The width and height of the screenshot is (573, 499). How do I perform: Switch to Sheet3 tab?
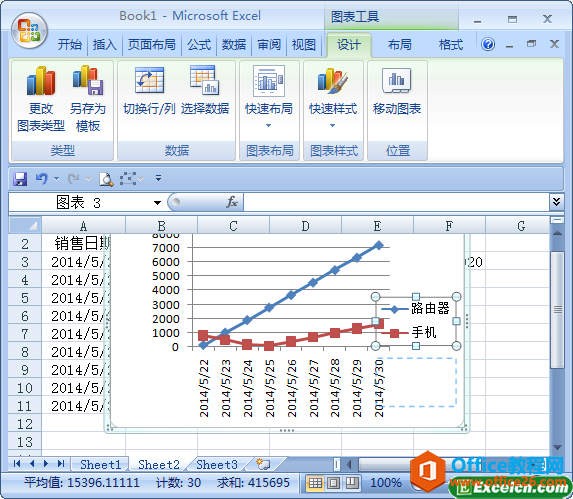coord(217,464)
